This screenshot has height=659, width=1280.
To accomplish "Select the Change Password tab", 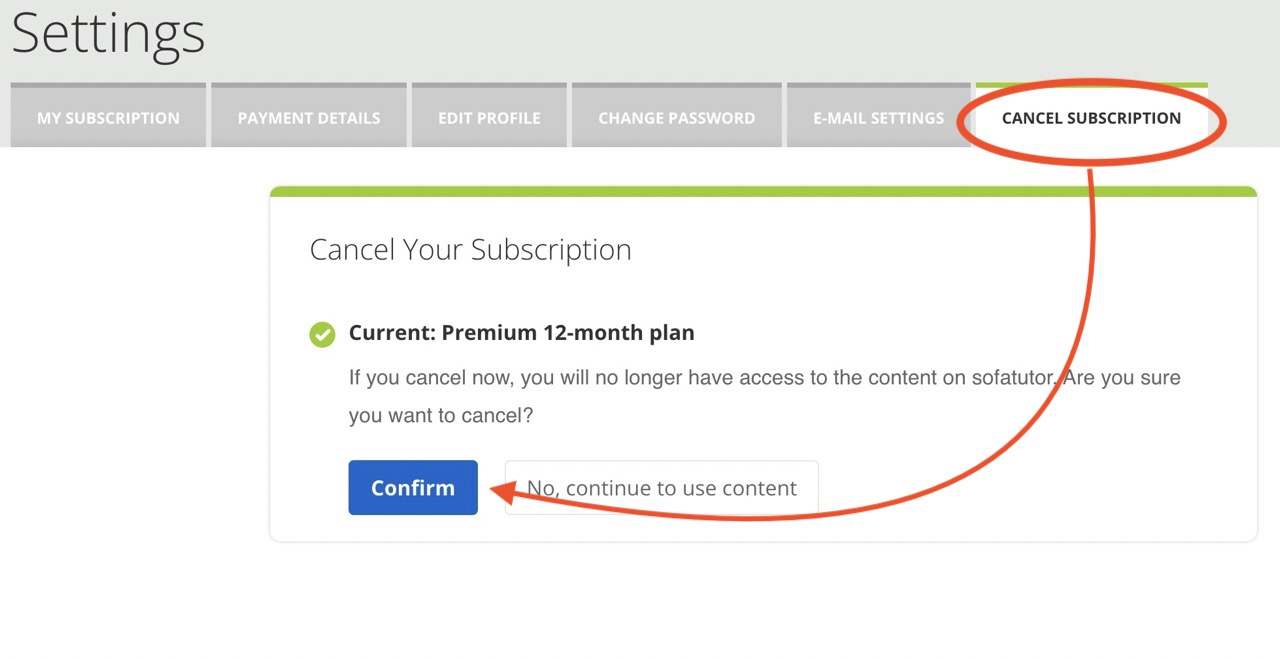I will click(x=676, y=118).
